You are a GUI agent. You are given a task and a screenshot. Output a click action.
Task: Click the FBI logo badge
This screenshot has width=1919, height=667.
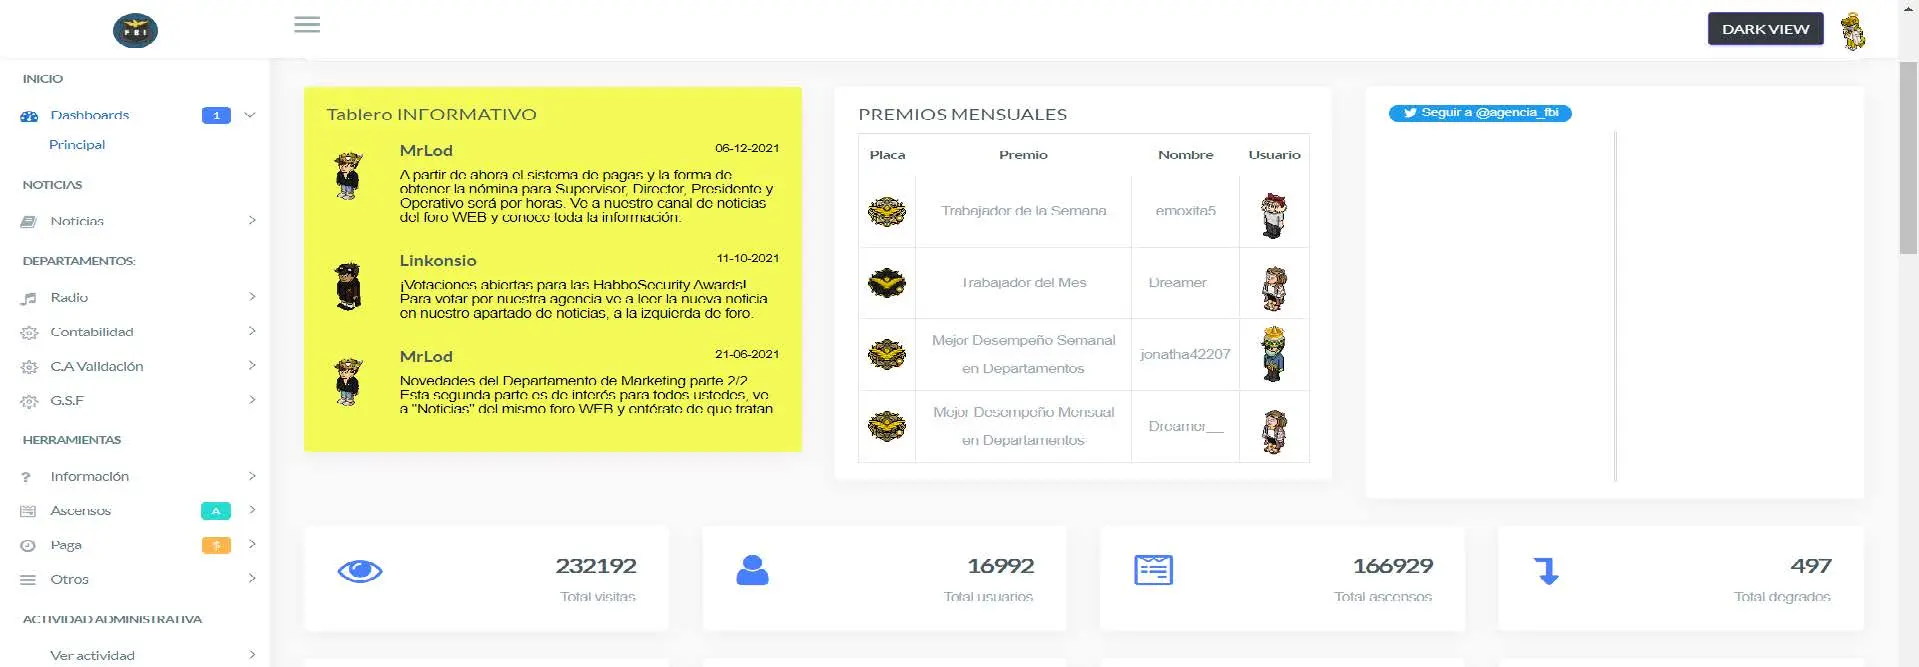pyautogui.click(x=135, y=30)
